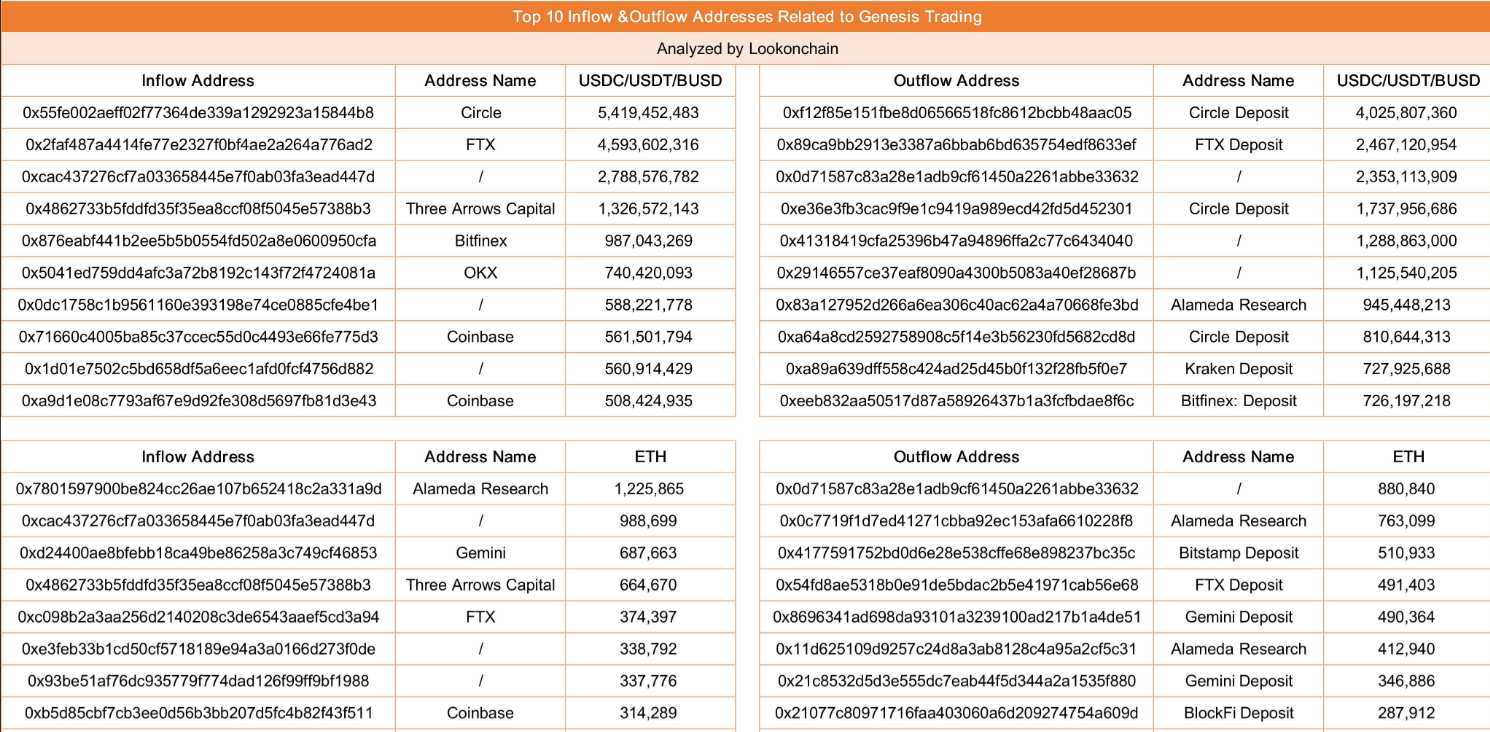Open unnamed inflow address 0x1d01e750
Screen dimensions: 1490x732
point(198,369)
